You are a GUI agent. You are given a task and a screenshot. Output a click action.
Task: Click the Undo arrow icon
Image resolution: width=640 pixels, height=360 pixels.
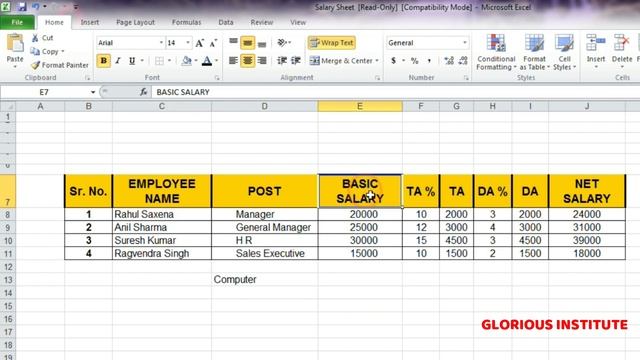click(x=36, y=7)
